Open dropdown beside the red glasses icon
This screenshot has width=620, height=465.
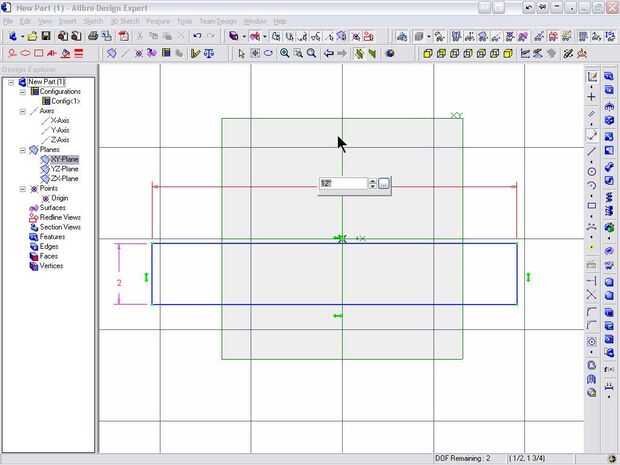265,37
